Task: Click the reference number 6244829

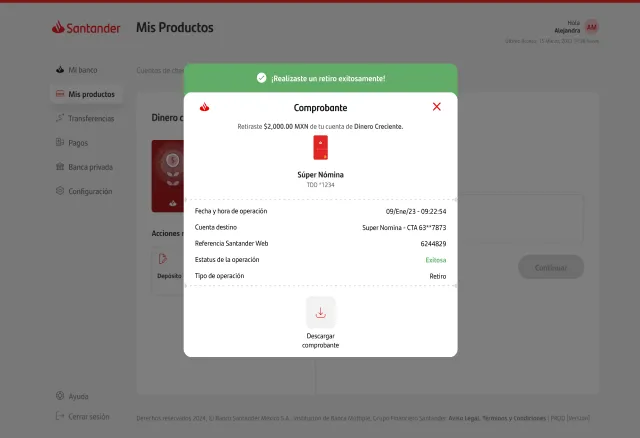Action: coord(433,244)
